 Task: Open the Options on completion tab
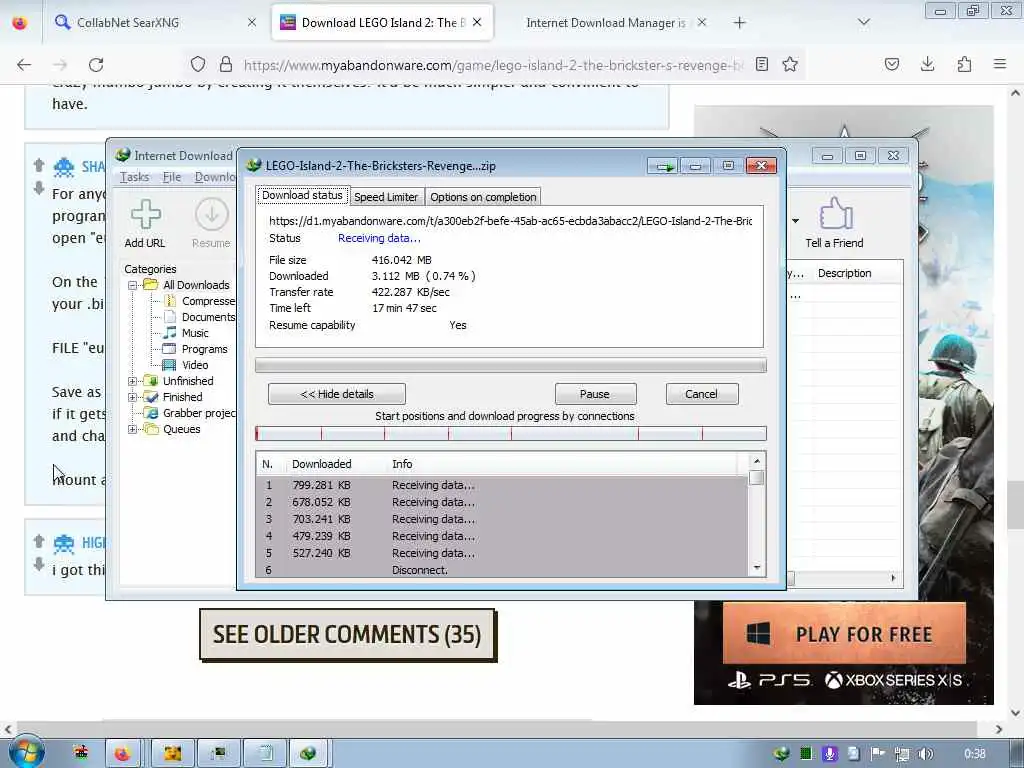(x=483, y=197)
